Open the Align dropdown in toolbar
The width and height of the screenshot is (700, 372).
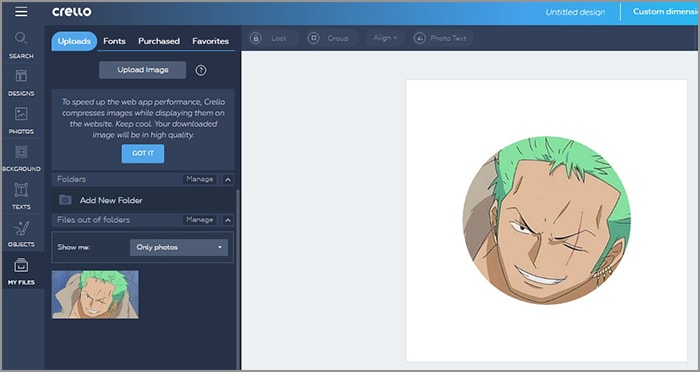(385, 38)
